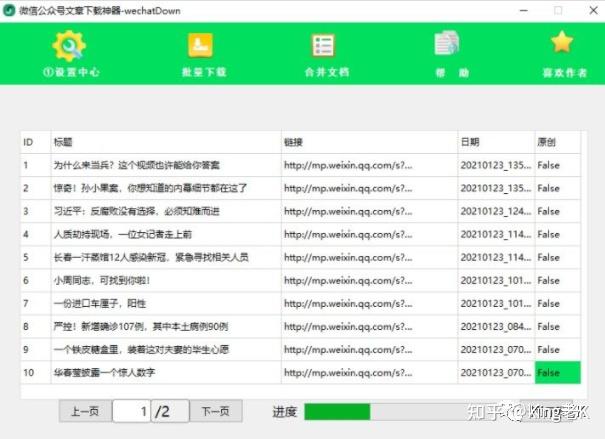Click the 链接 column header
The image size is (605, 439).
(367, 142)
